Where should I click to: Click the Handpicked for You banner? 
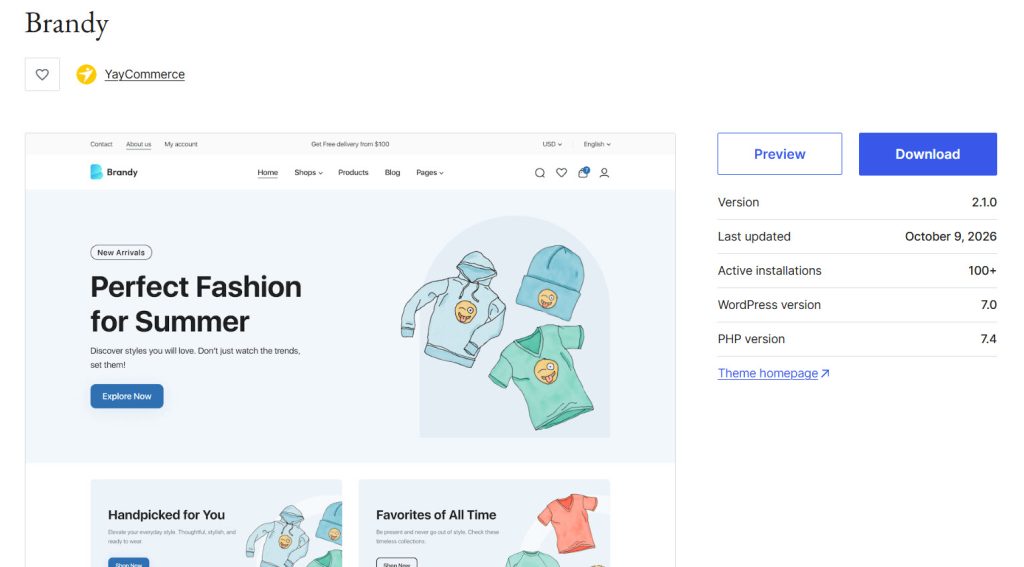click(x=216, y=523)
